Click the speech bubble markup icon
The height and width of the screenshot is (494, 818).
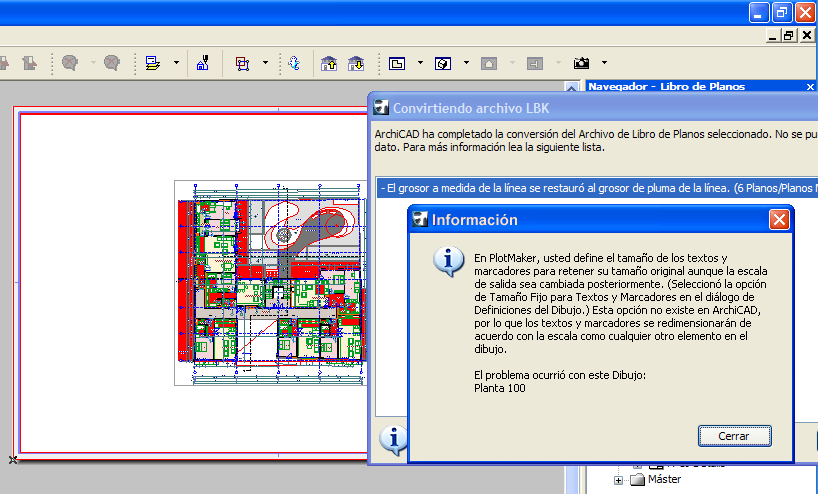[69, 63]
